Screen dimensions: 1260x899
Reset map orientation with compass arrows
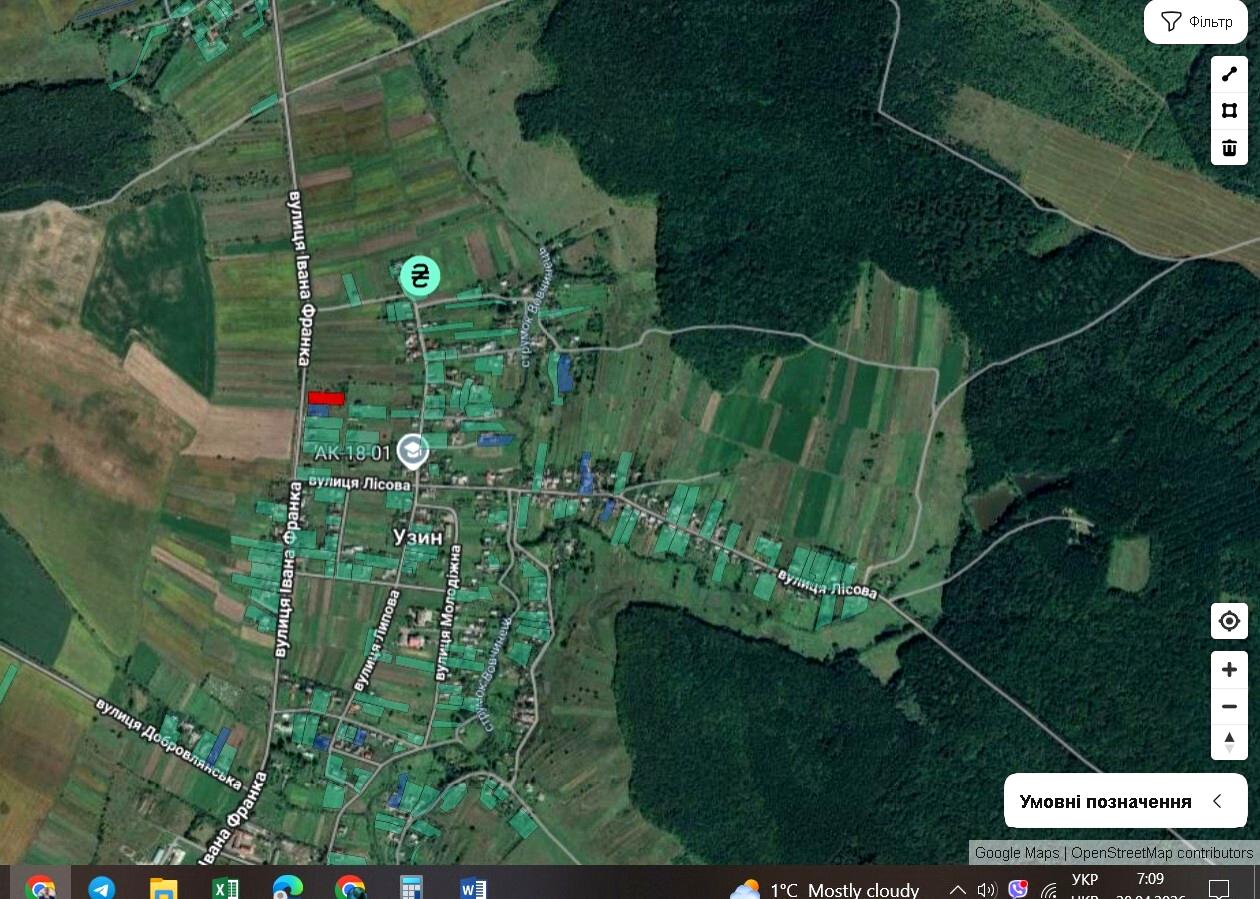point(1229,742)
